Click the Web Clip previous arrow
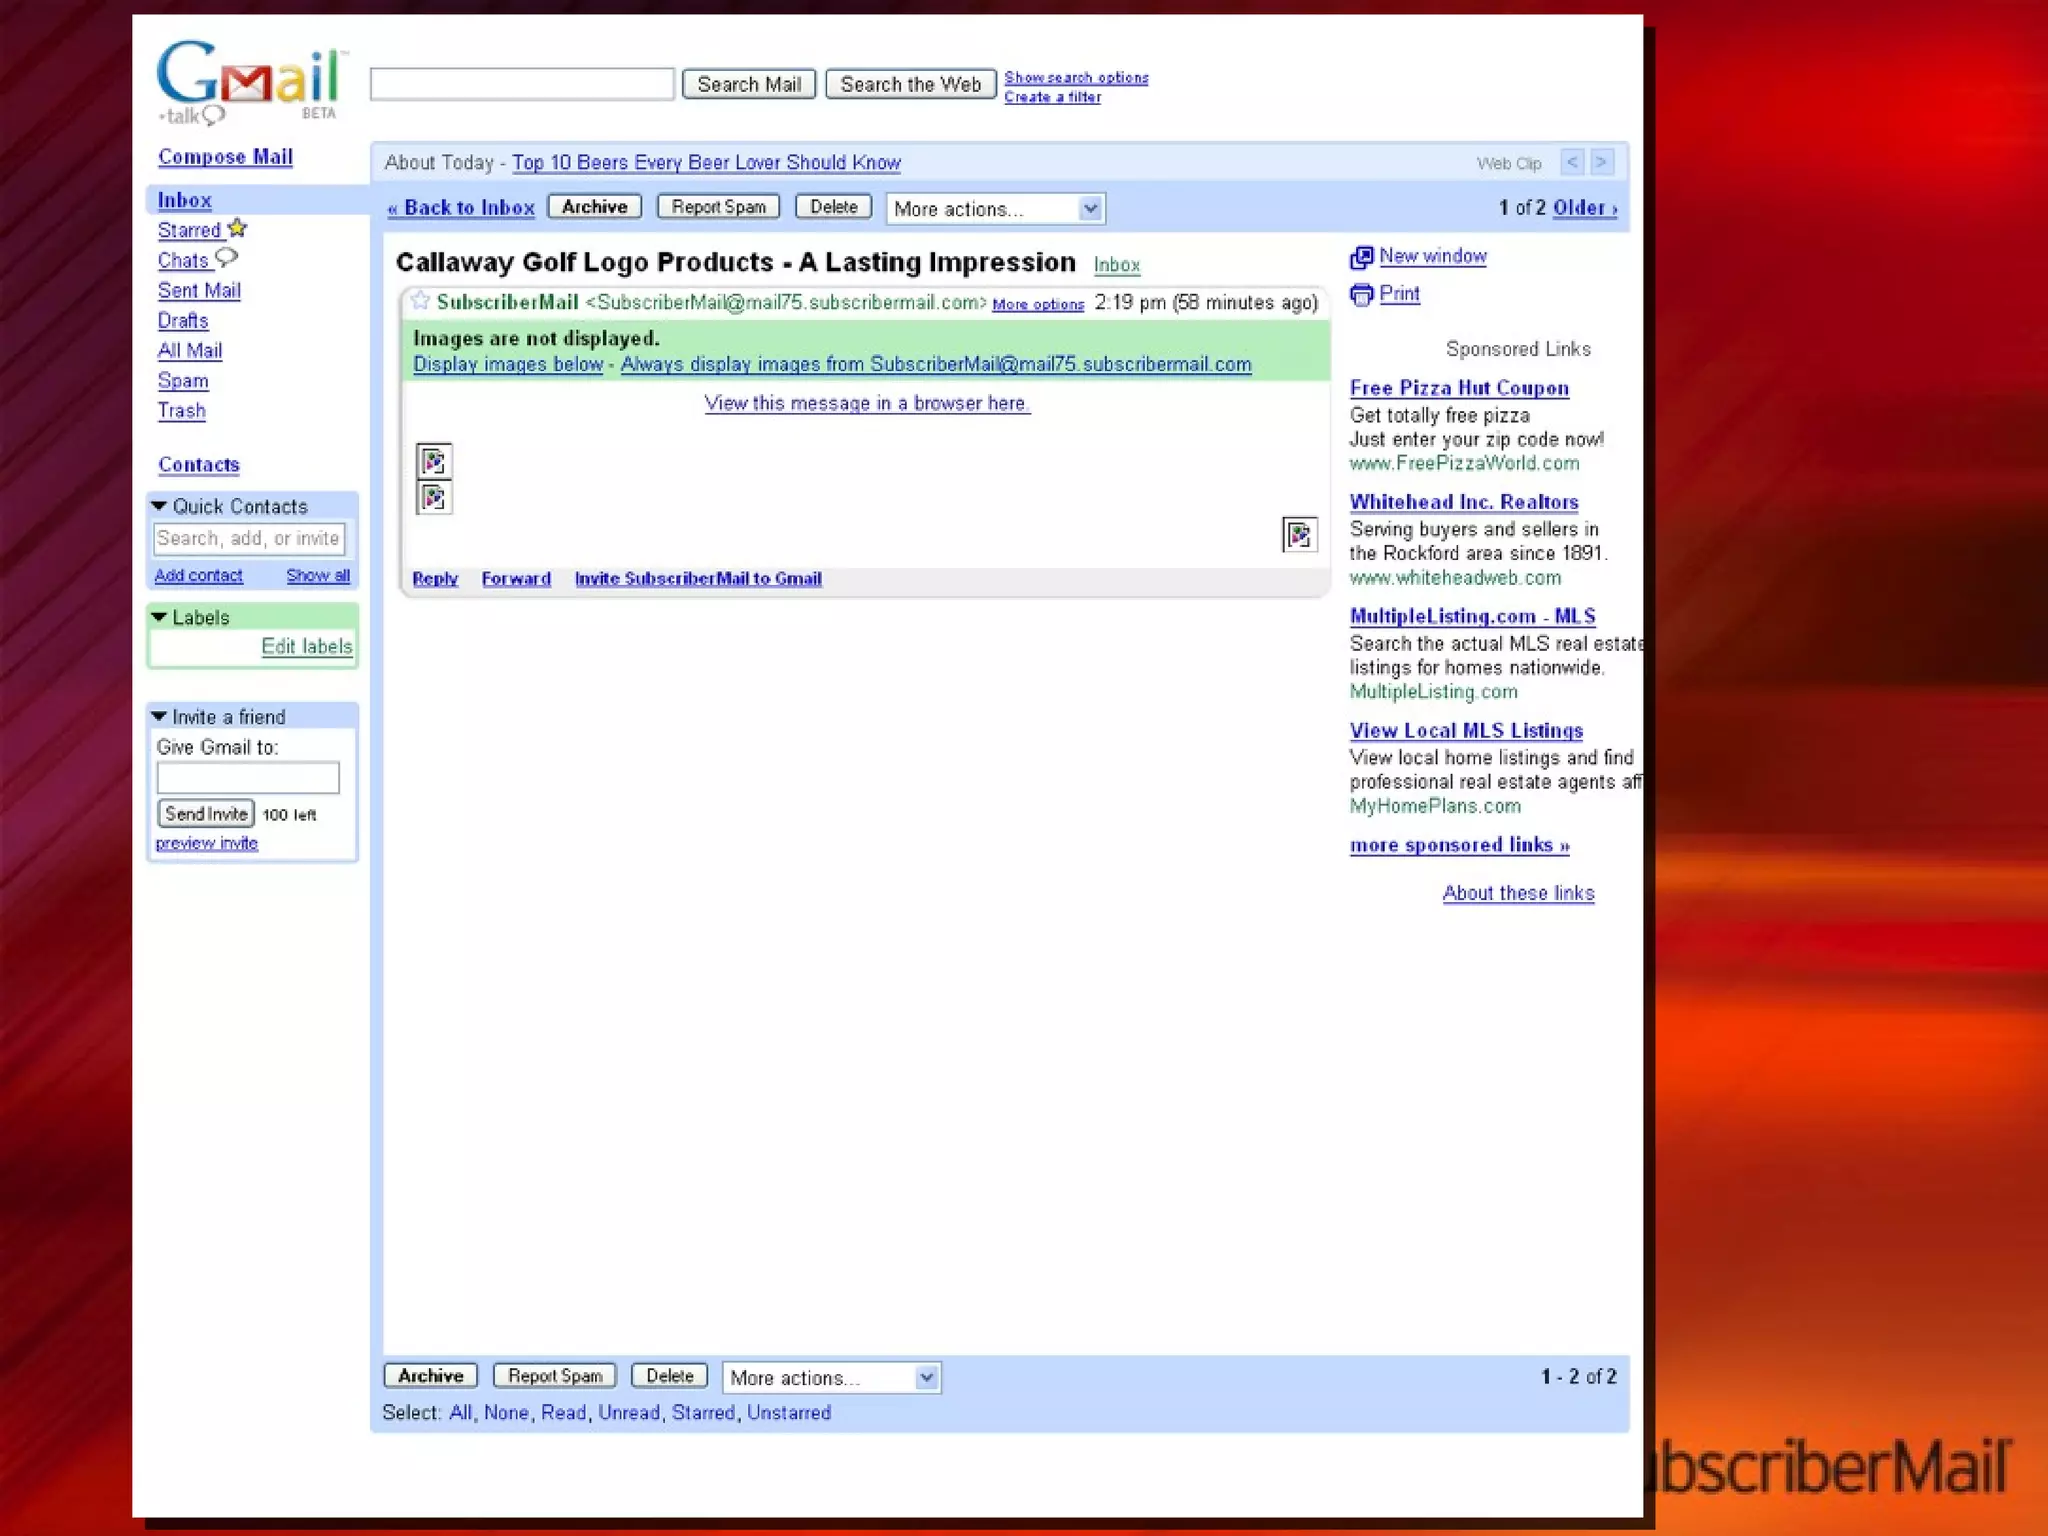Screen dimensions: 2048x1536 click(x=1572, y=162)
